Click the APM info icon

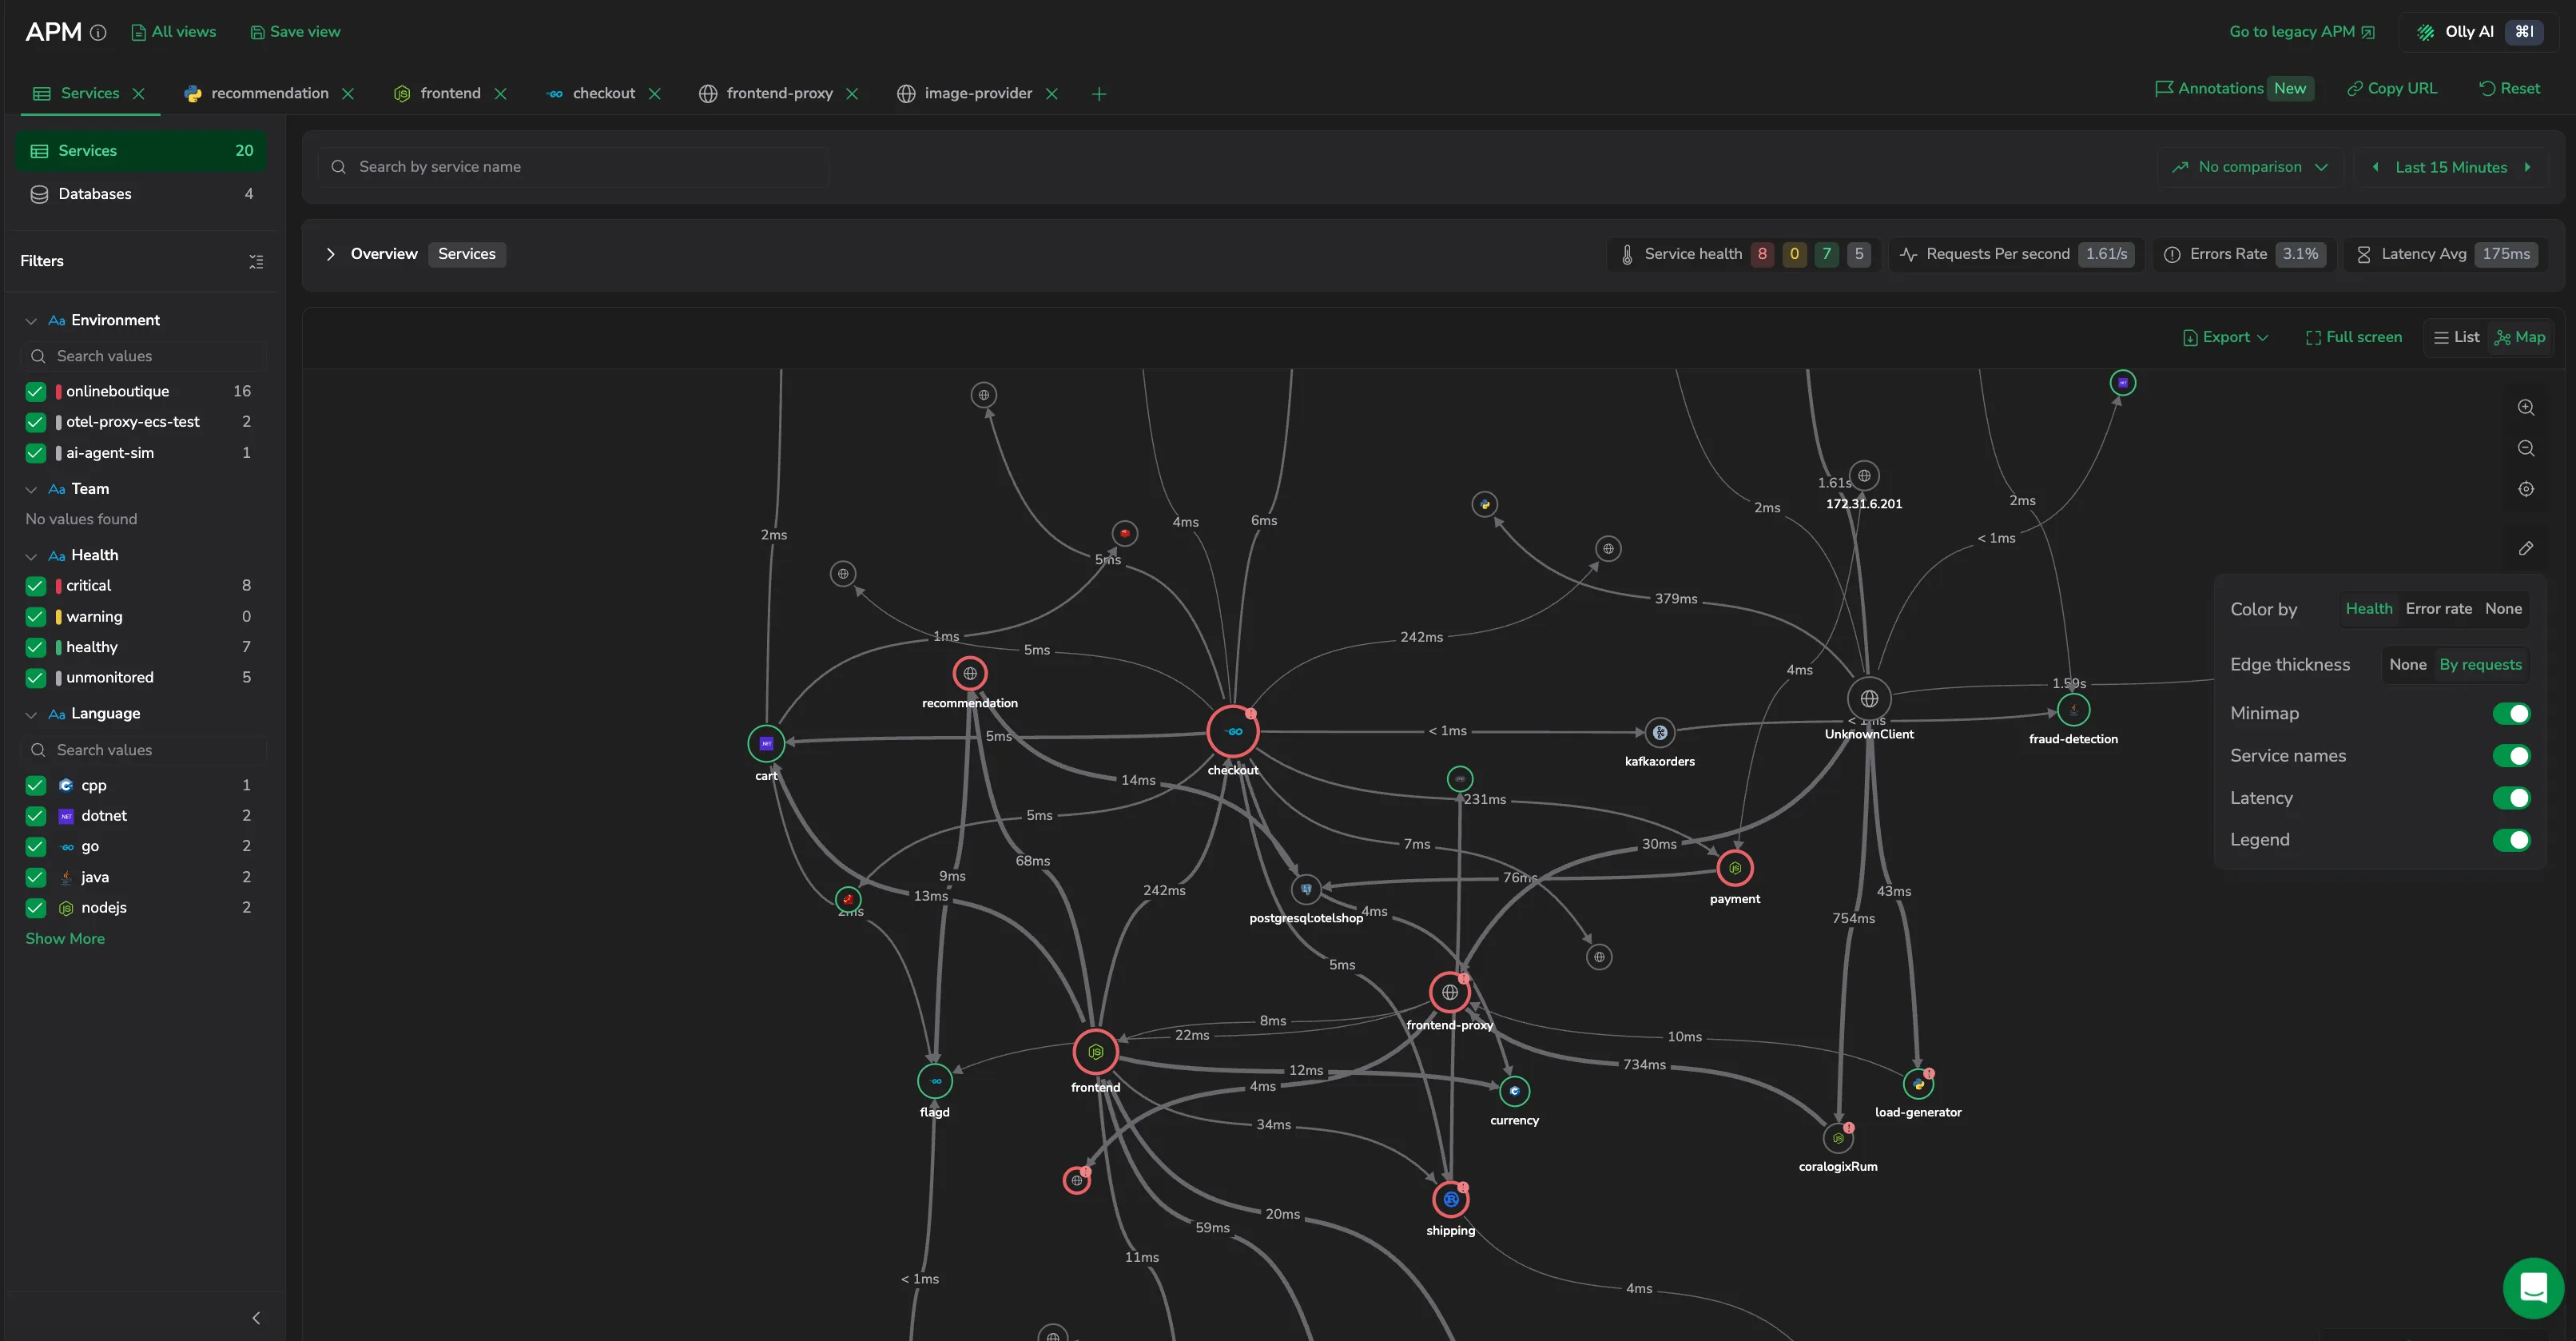pos(98,32)
